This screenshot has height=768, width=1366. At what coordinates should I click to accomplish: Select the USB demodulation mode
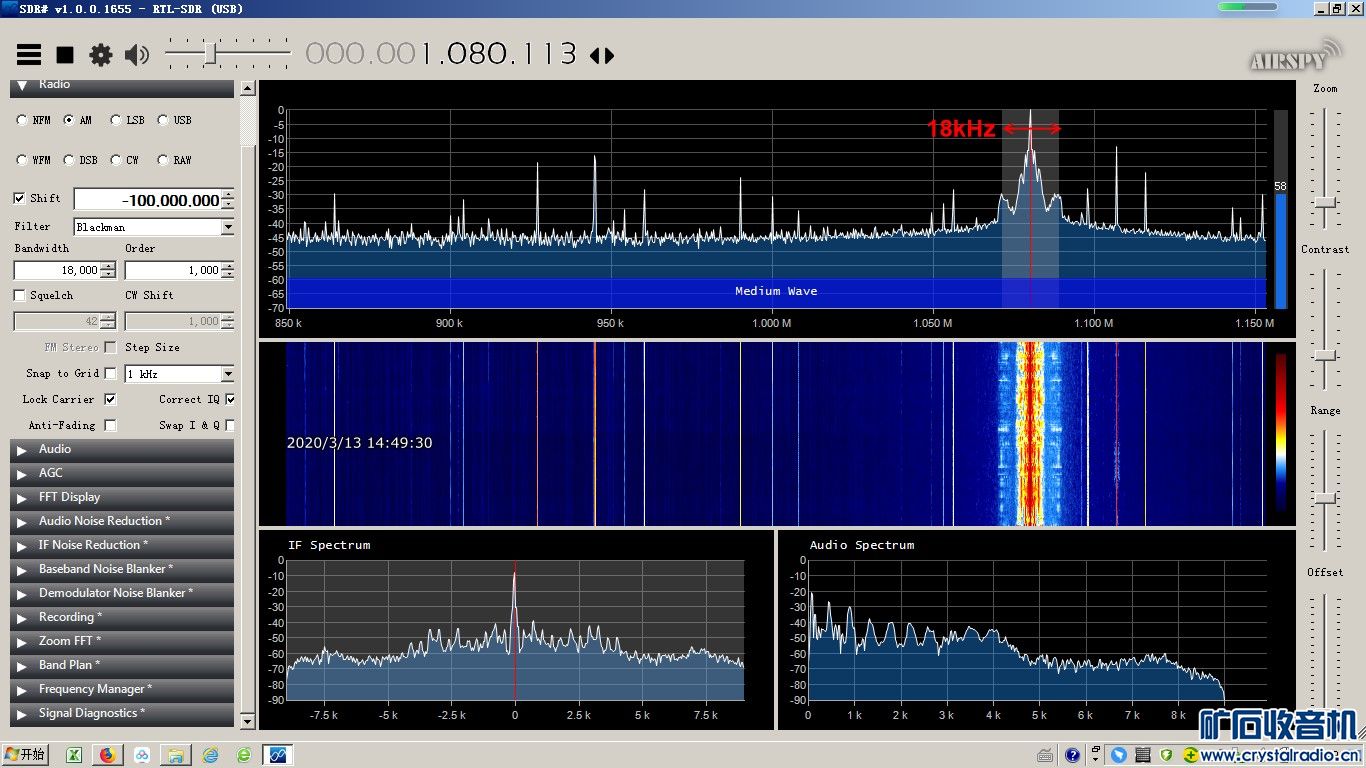coord(163,120)
